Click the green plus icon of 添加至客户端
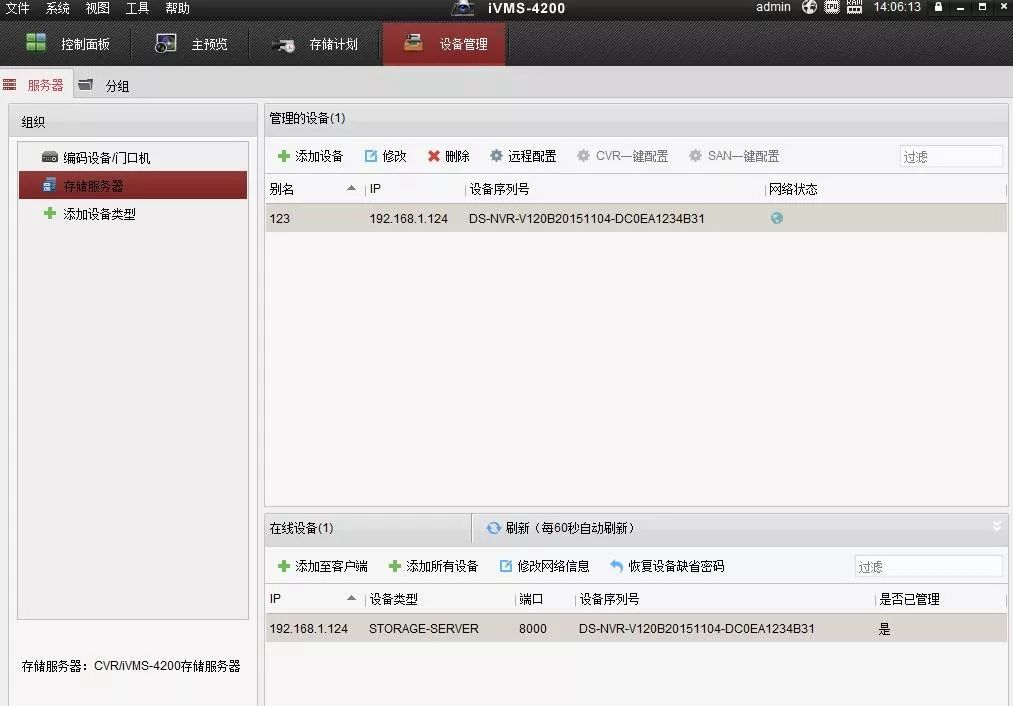Screen dimensions: 1013x706 click(283, 566)
